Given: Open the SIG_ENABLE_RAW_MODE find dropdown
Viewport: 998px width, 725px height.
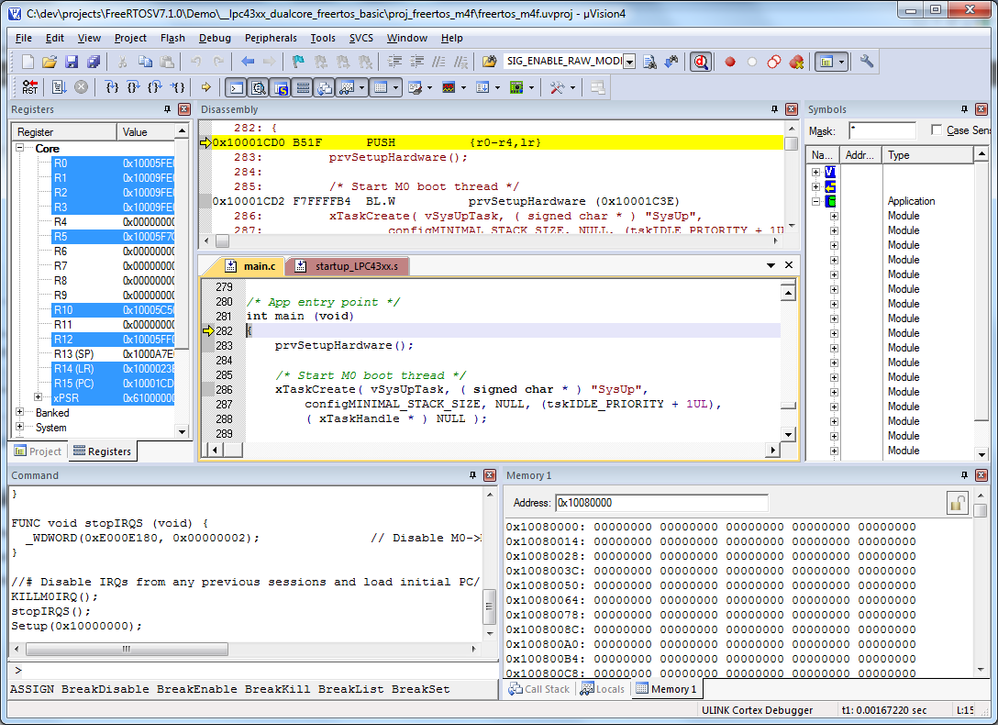Looking at the screenshot, I should (x=630, y=62).
